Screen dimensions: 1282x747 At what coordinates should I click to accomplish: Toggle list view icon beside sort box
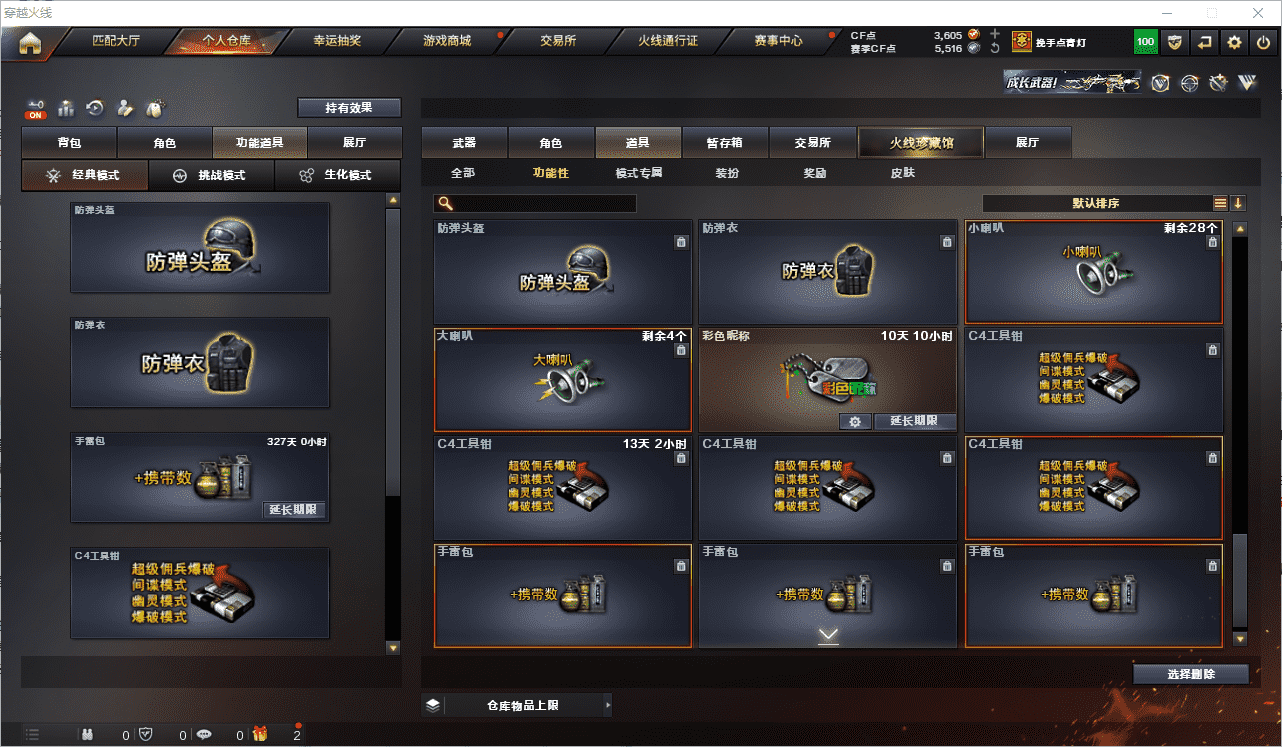click(1220, 203)
